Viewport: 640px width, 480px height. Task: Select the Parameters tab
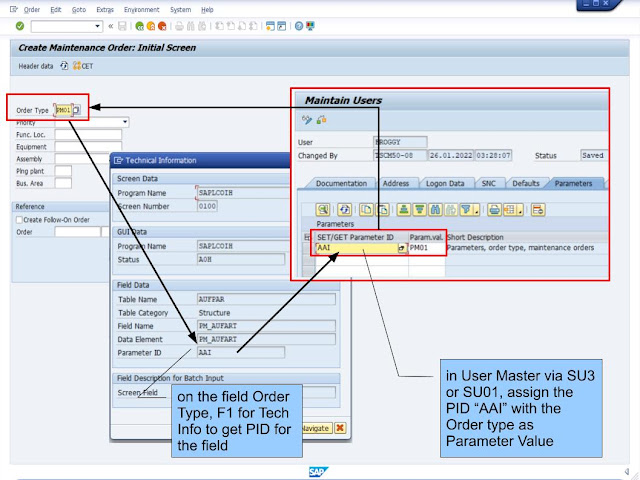[573, 183]
